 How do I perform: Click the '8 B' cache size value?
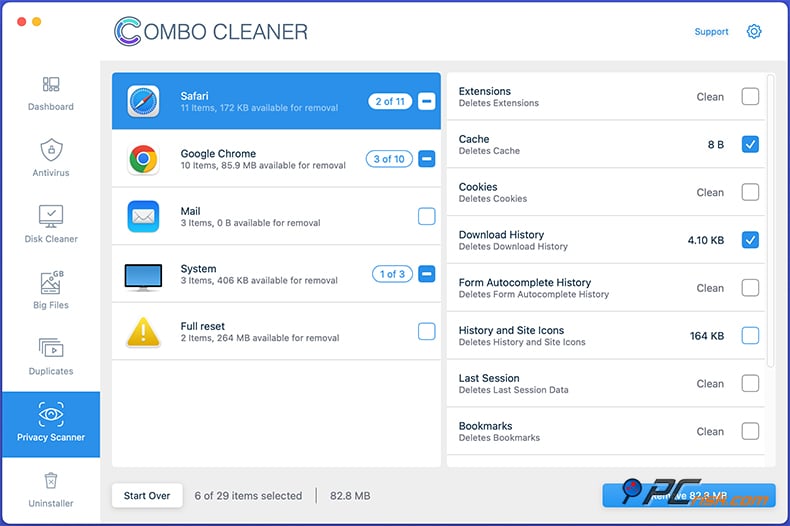pos(716,145)
